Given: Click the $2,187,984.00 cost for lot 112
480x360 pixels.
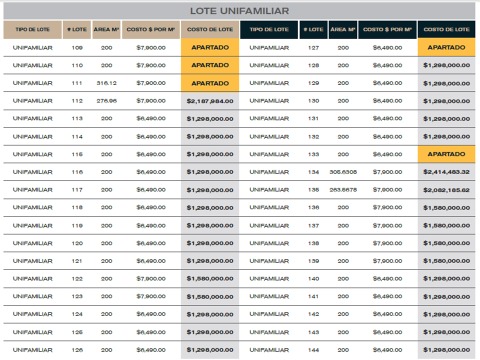Looking at the screenshot, I should pos(210,101).
